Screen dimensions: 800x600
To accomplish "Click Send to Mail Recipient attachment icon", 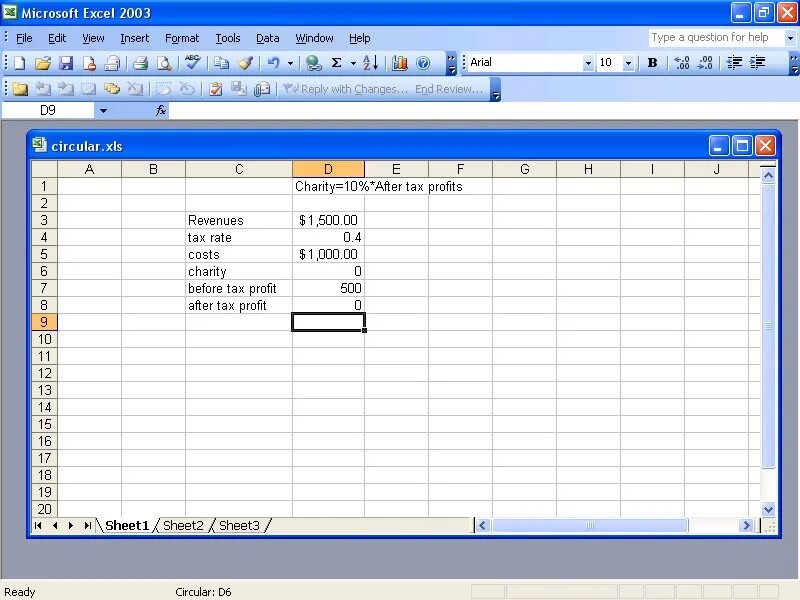I will (262, 89).
